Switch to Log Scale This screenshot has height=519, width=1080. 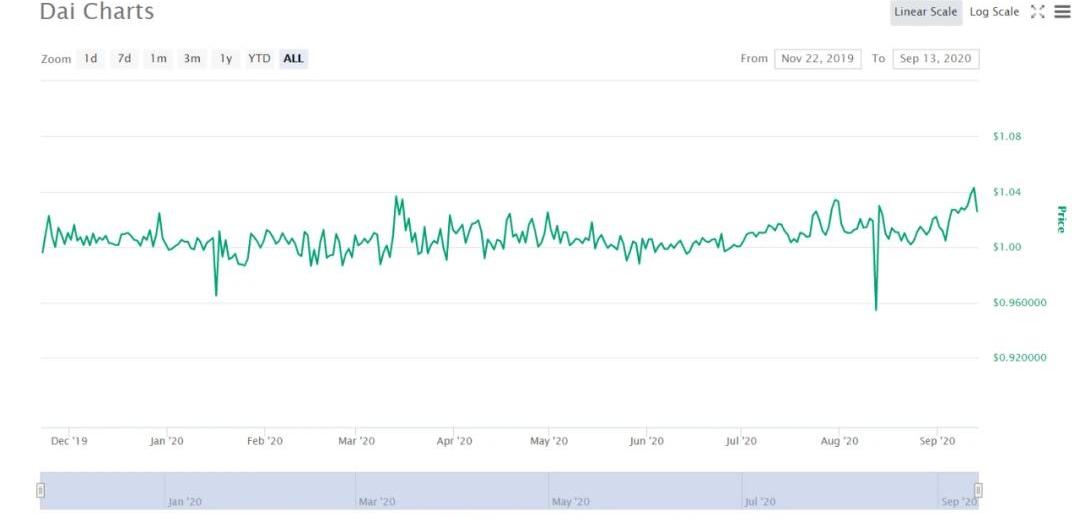point(994,12)
